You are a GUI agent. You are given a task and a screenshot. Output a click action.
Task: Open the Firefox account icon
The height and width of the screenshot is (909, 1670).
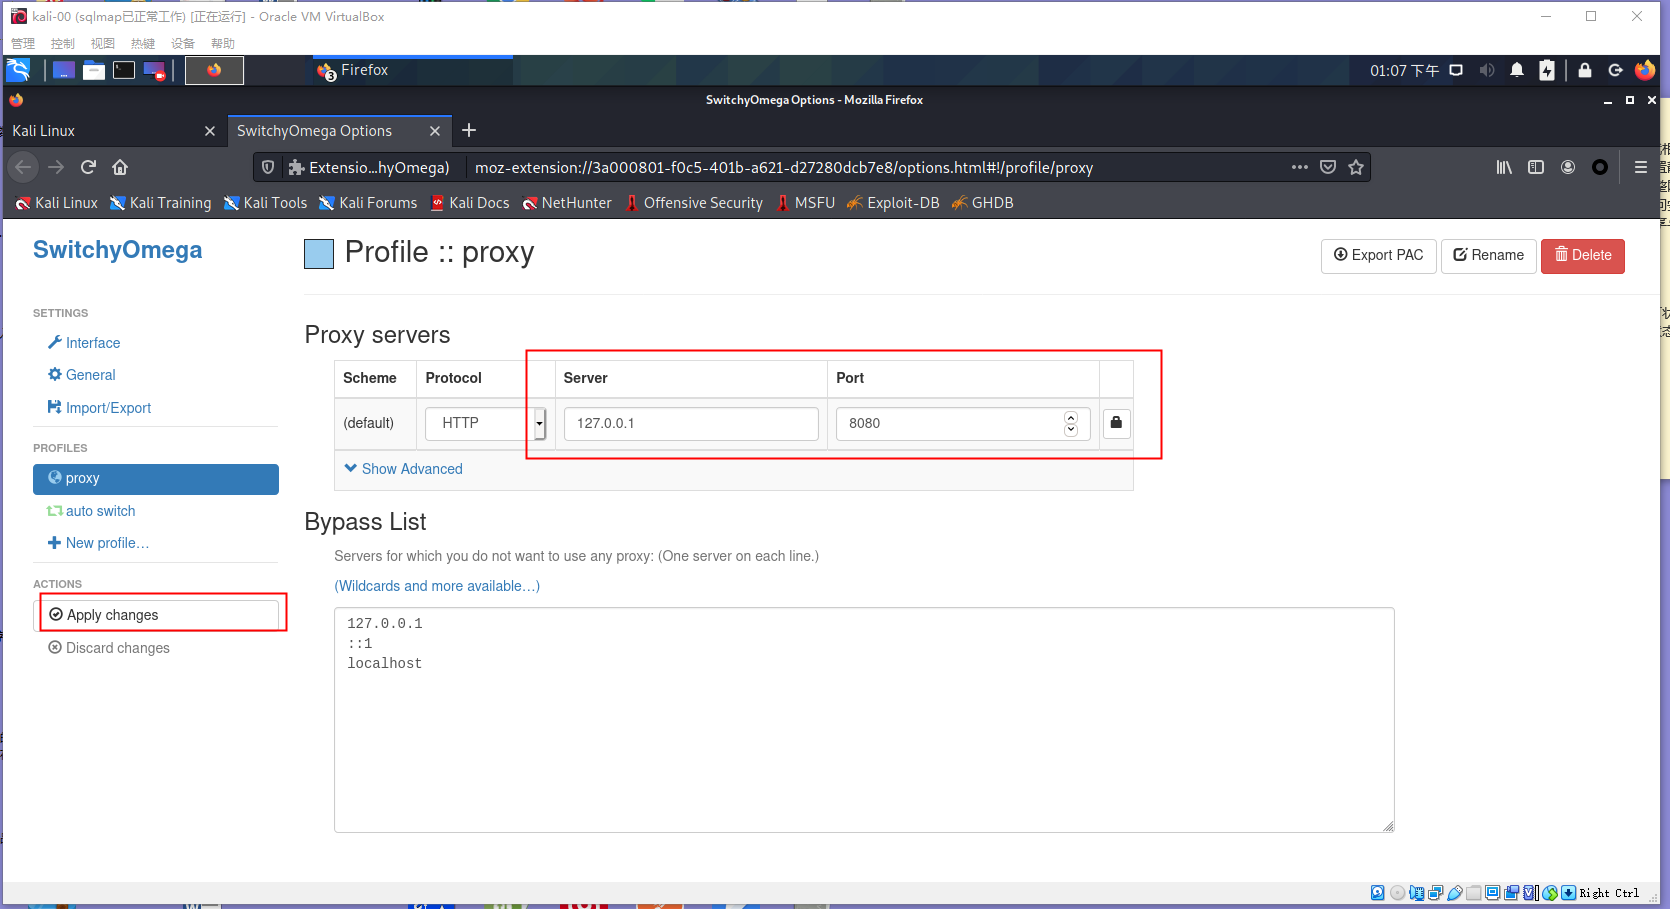(x=1568, y=167)
